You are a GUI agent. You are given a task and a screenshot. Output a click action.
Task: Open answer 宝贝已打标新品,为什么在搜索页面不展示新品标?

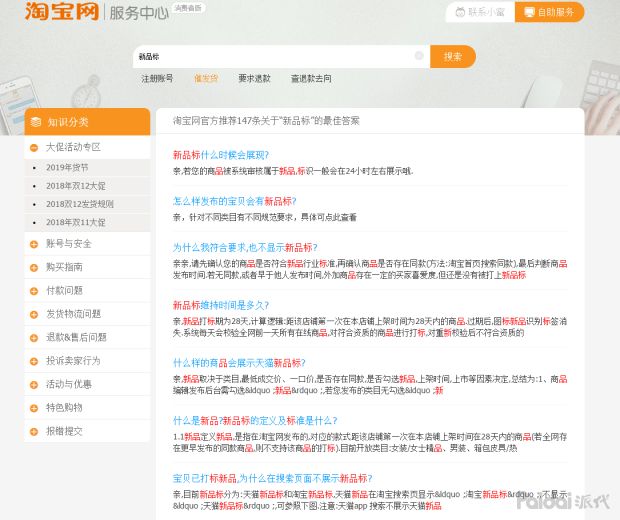click(272, 478)
